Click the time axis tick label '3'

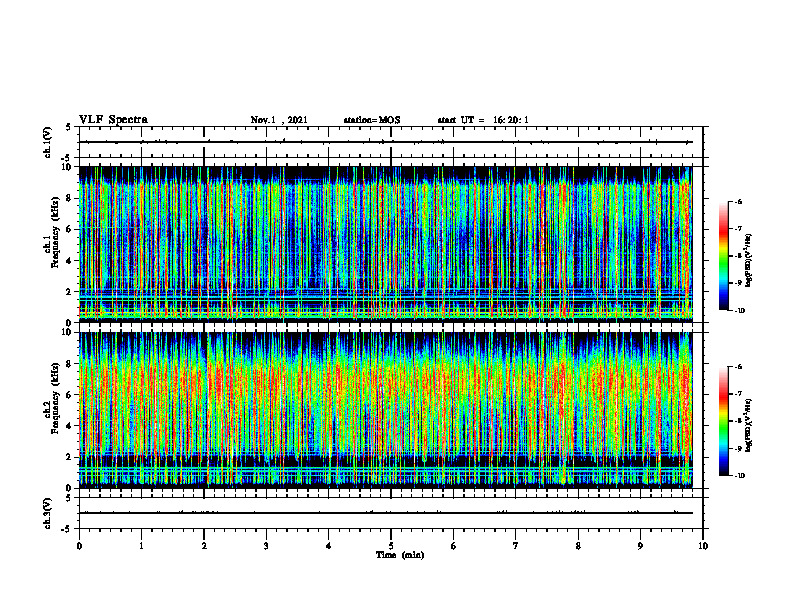click(266, 546)
